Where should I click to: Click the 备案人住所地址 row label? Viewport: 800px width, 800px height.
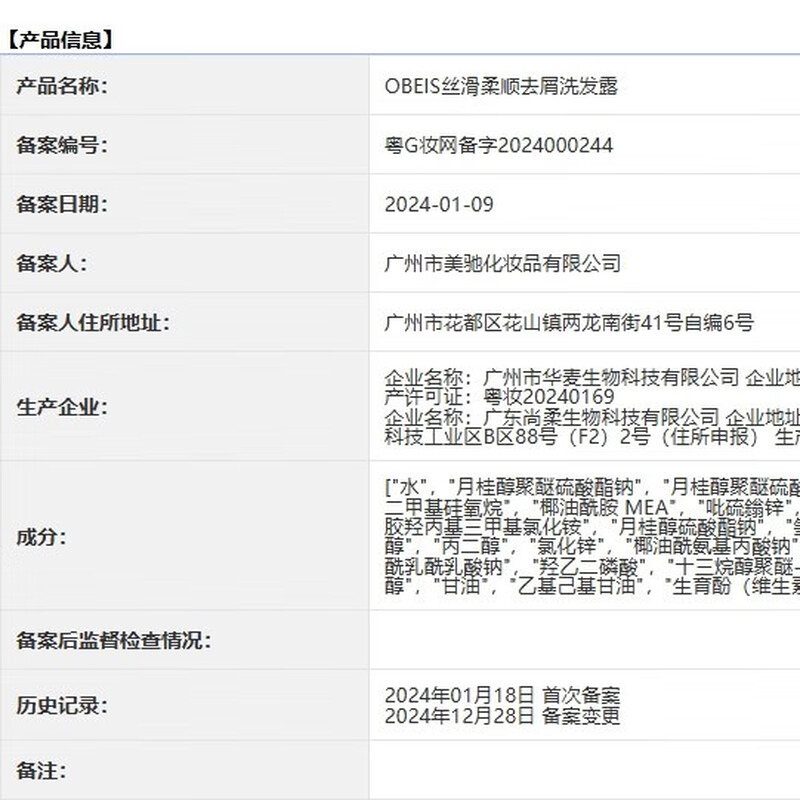coord(93,323)
